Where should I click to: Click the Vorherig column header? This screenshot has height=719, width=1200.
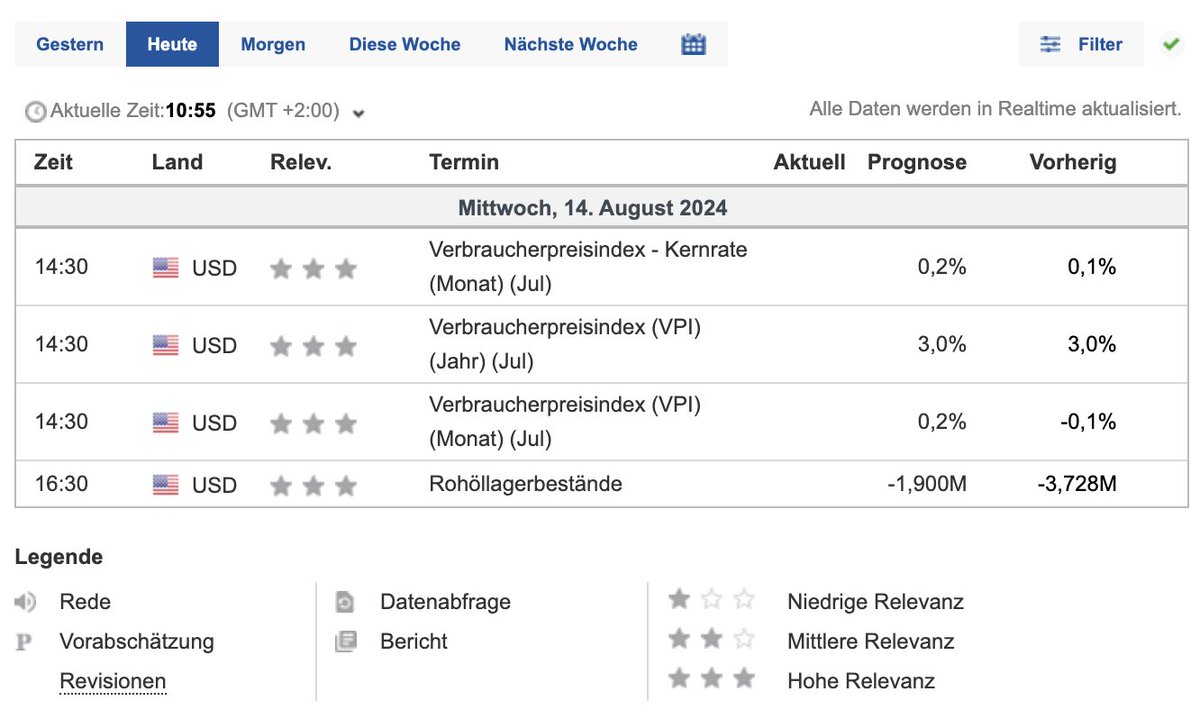1073,162
